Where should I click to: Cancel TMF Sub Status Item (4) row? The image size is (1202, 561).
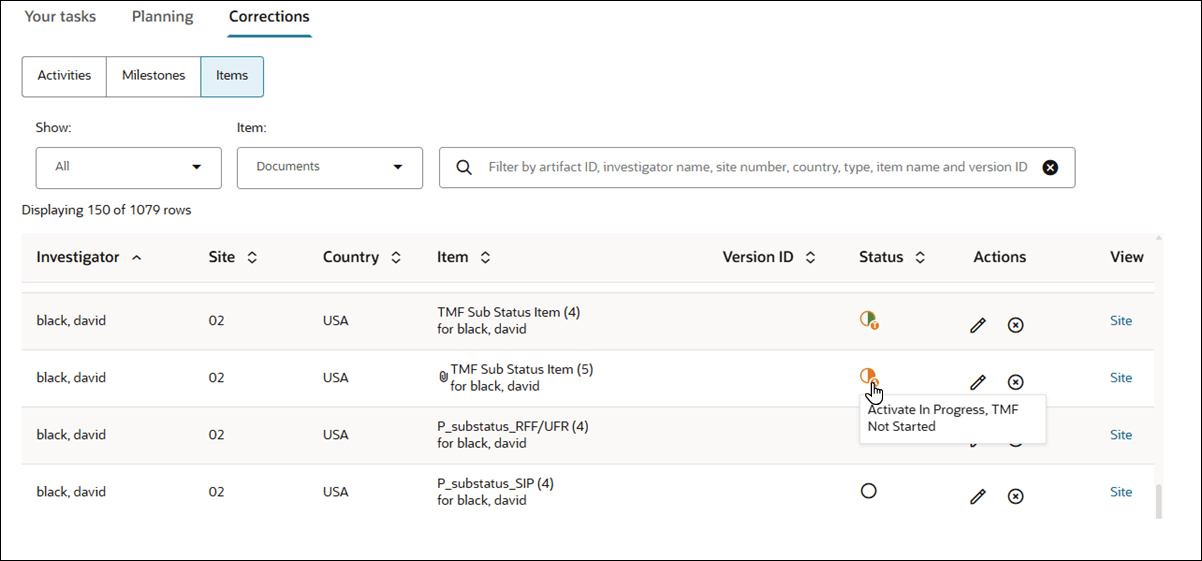click(1015, 325)
